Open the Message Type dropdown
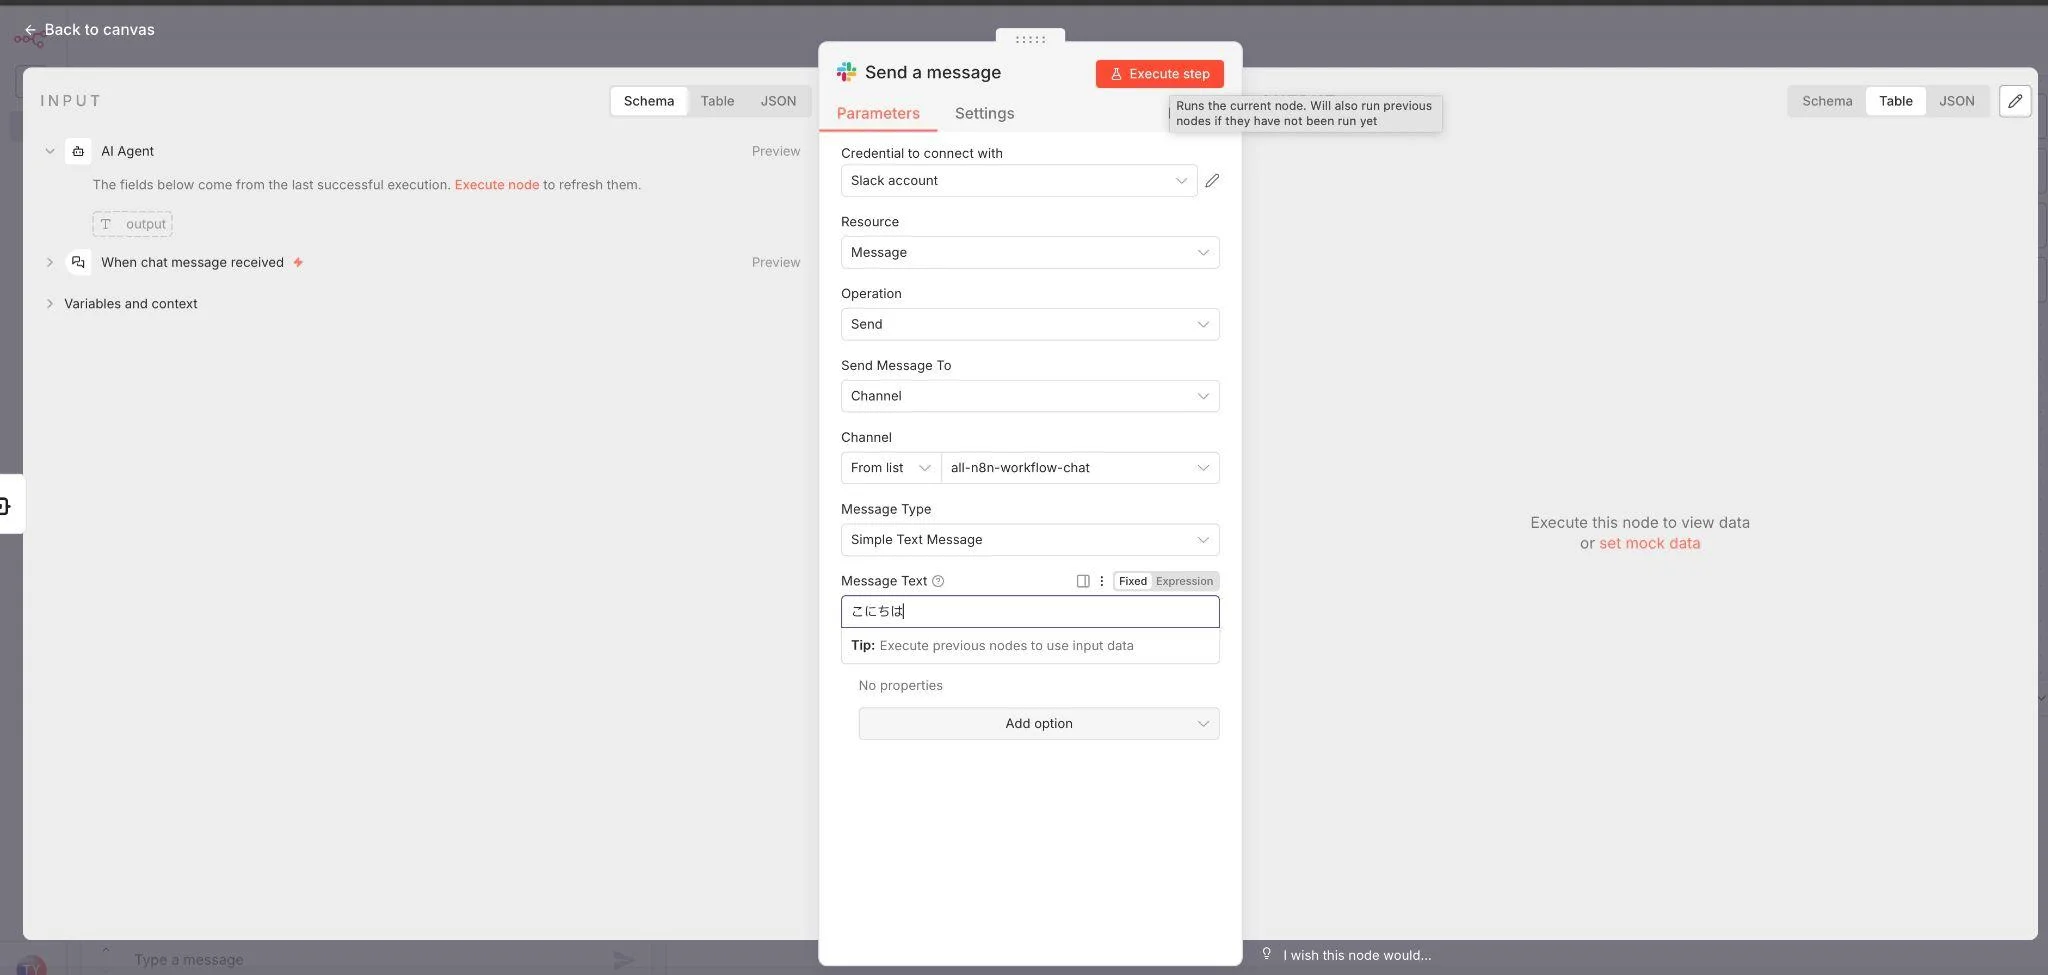The height and width of the screenshot is (975, 2048). point(1029,540)
